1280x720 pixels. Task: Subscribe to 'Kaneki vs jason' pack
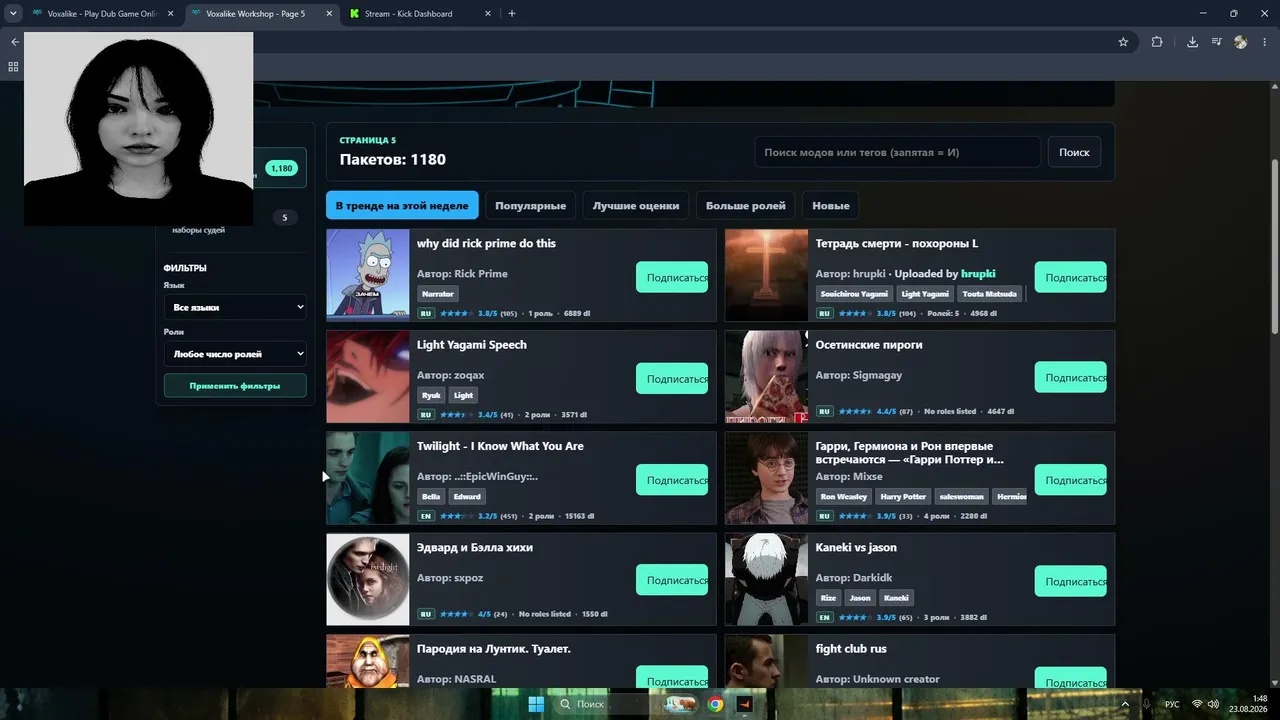click(x=1070, y=581)
